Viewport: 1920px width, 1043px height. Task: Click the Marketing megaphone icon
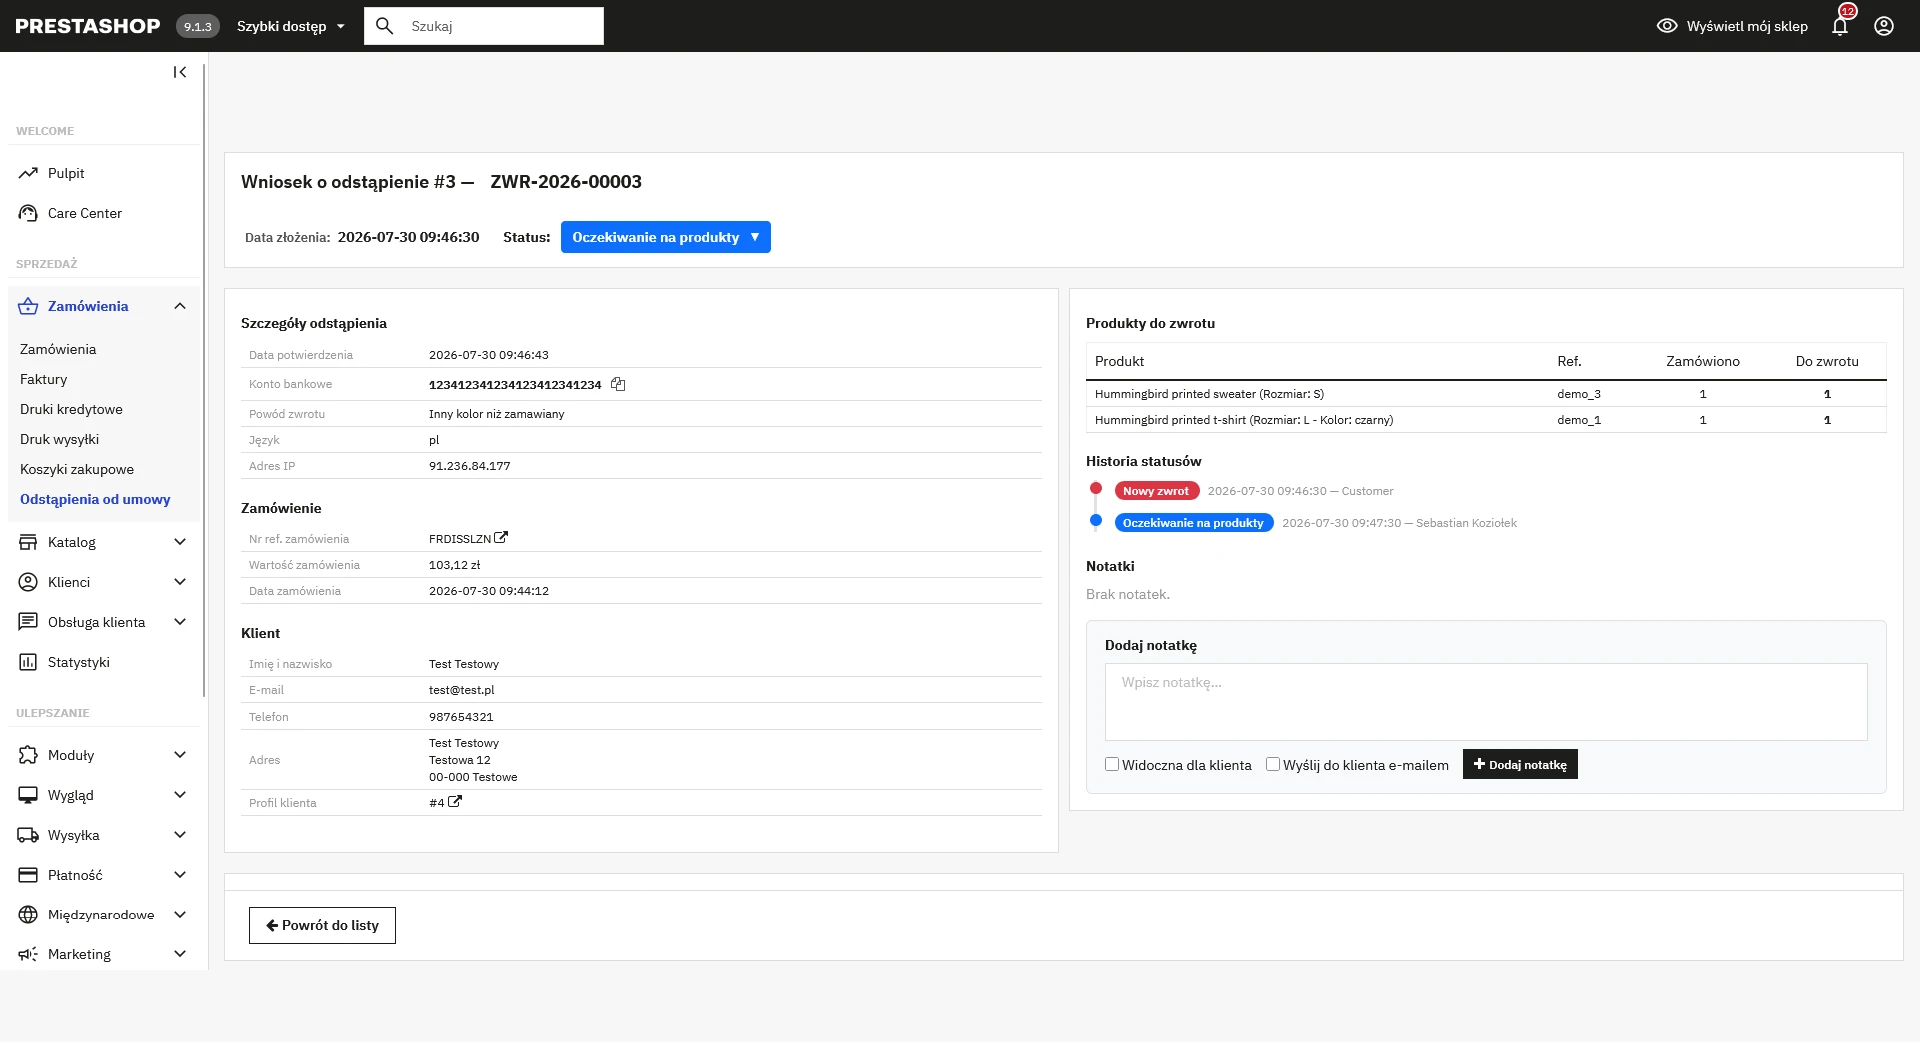tap(28, 954)
